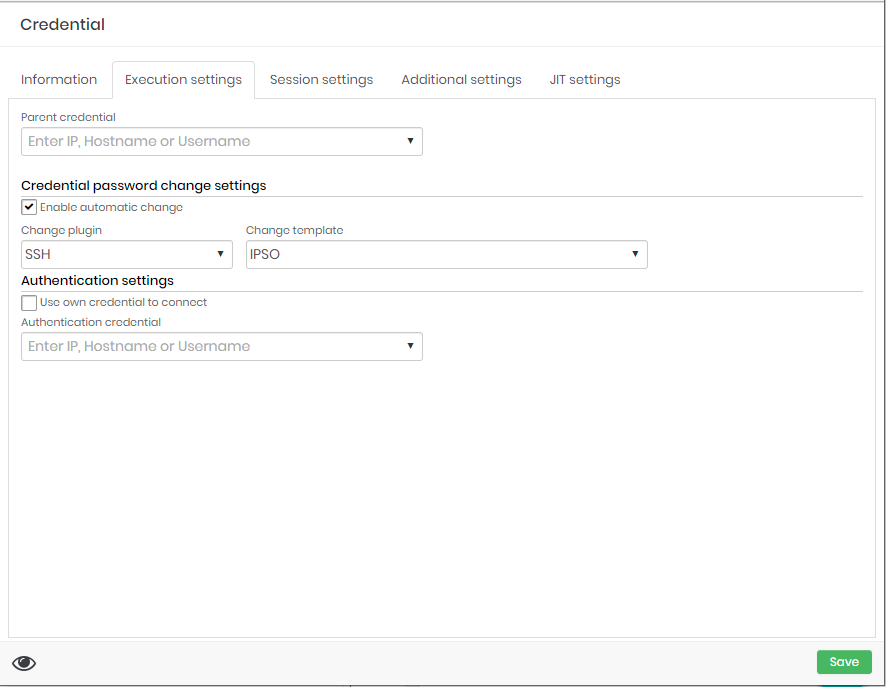Click the Change template dropdown arrow
886x687 pixels.
pyautogui.click(x=635, y=254)
